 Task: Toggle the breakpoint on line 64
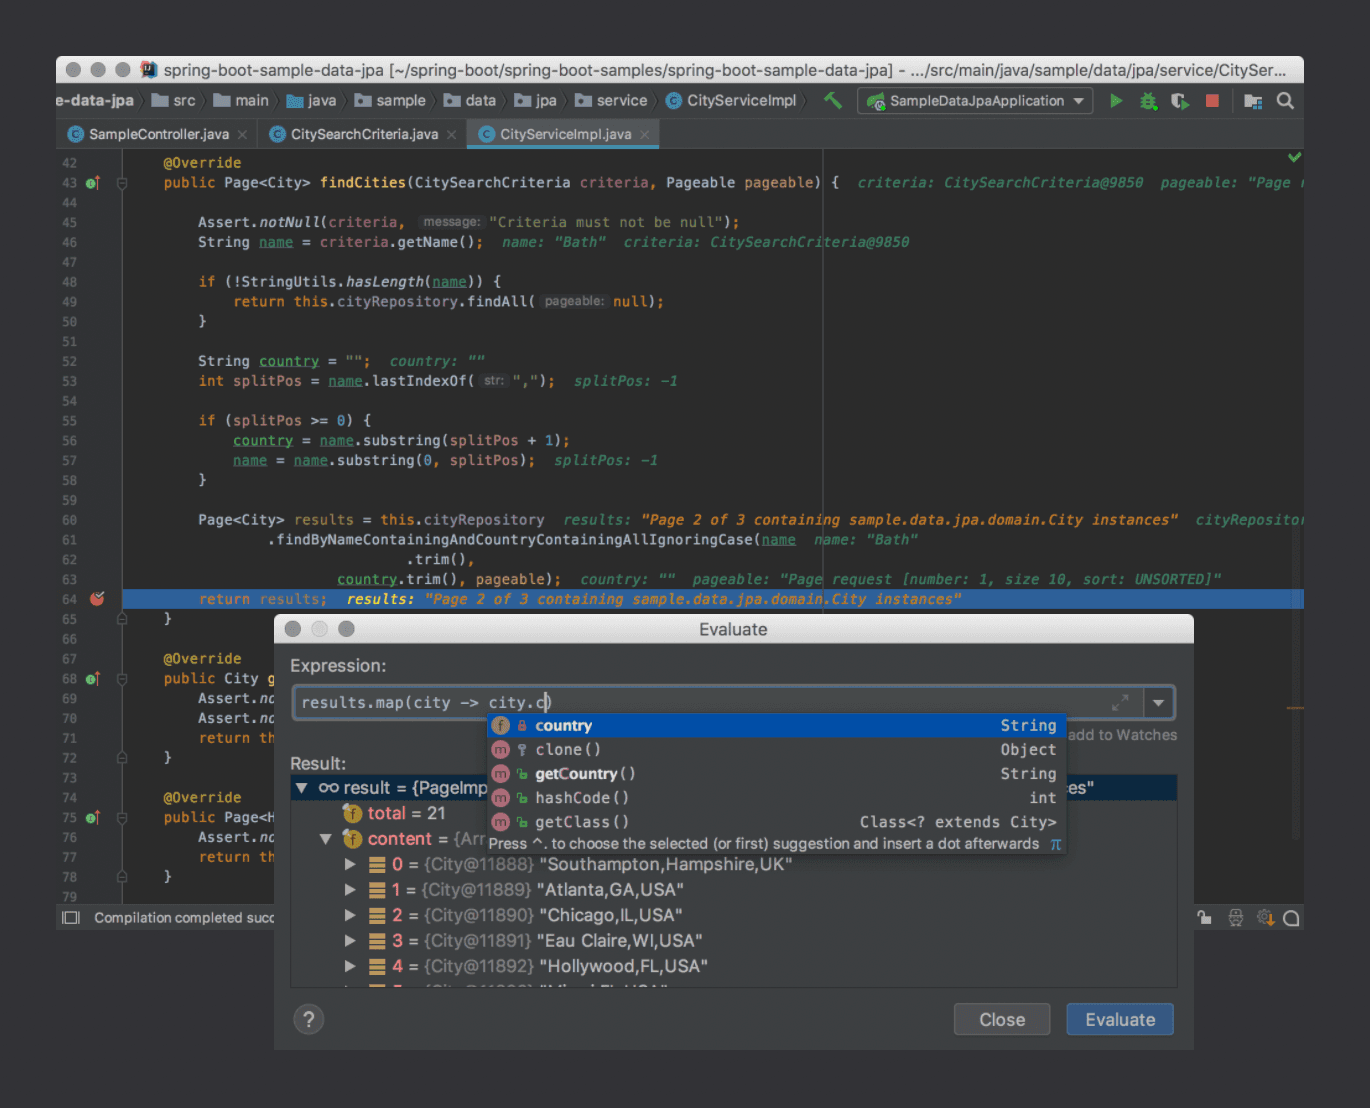[x=97, y=599]
